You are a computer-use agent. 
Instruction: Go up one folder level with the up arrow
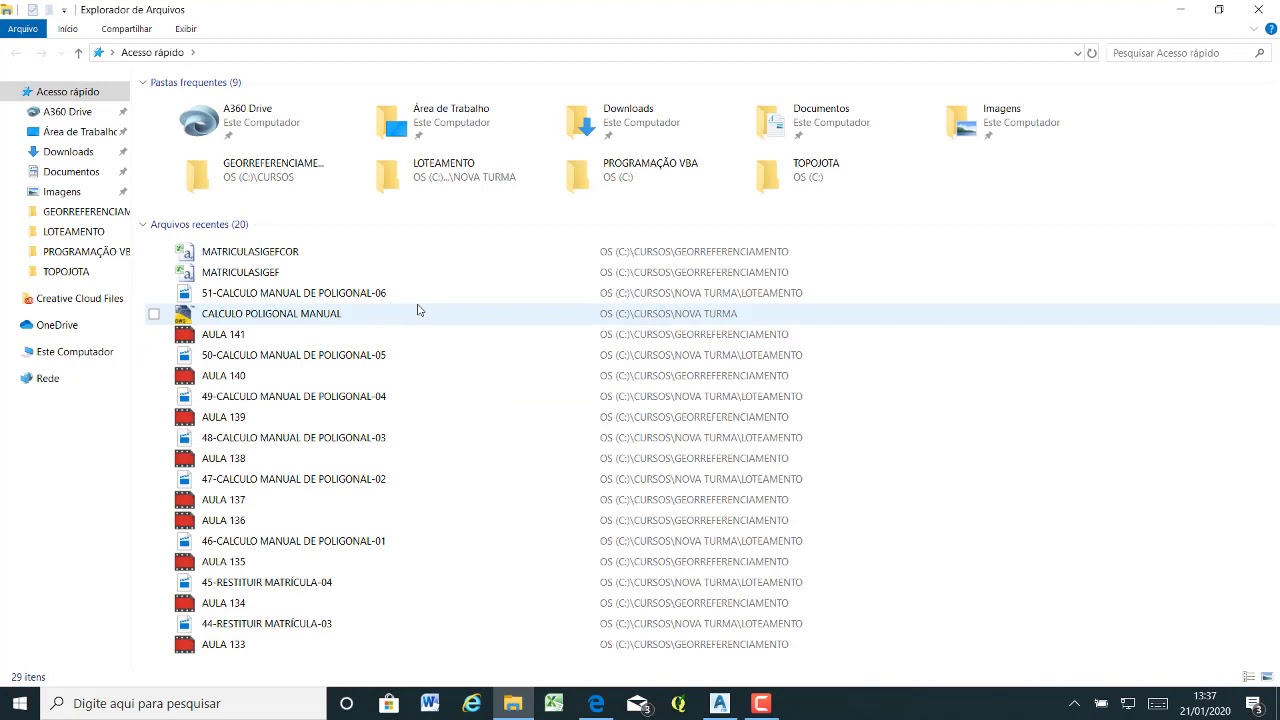(78, 53)
